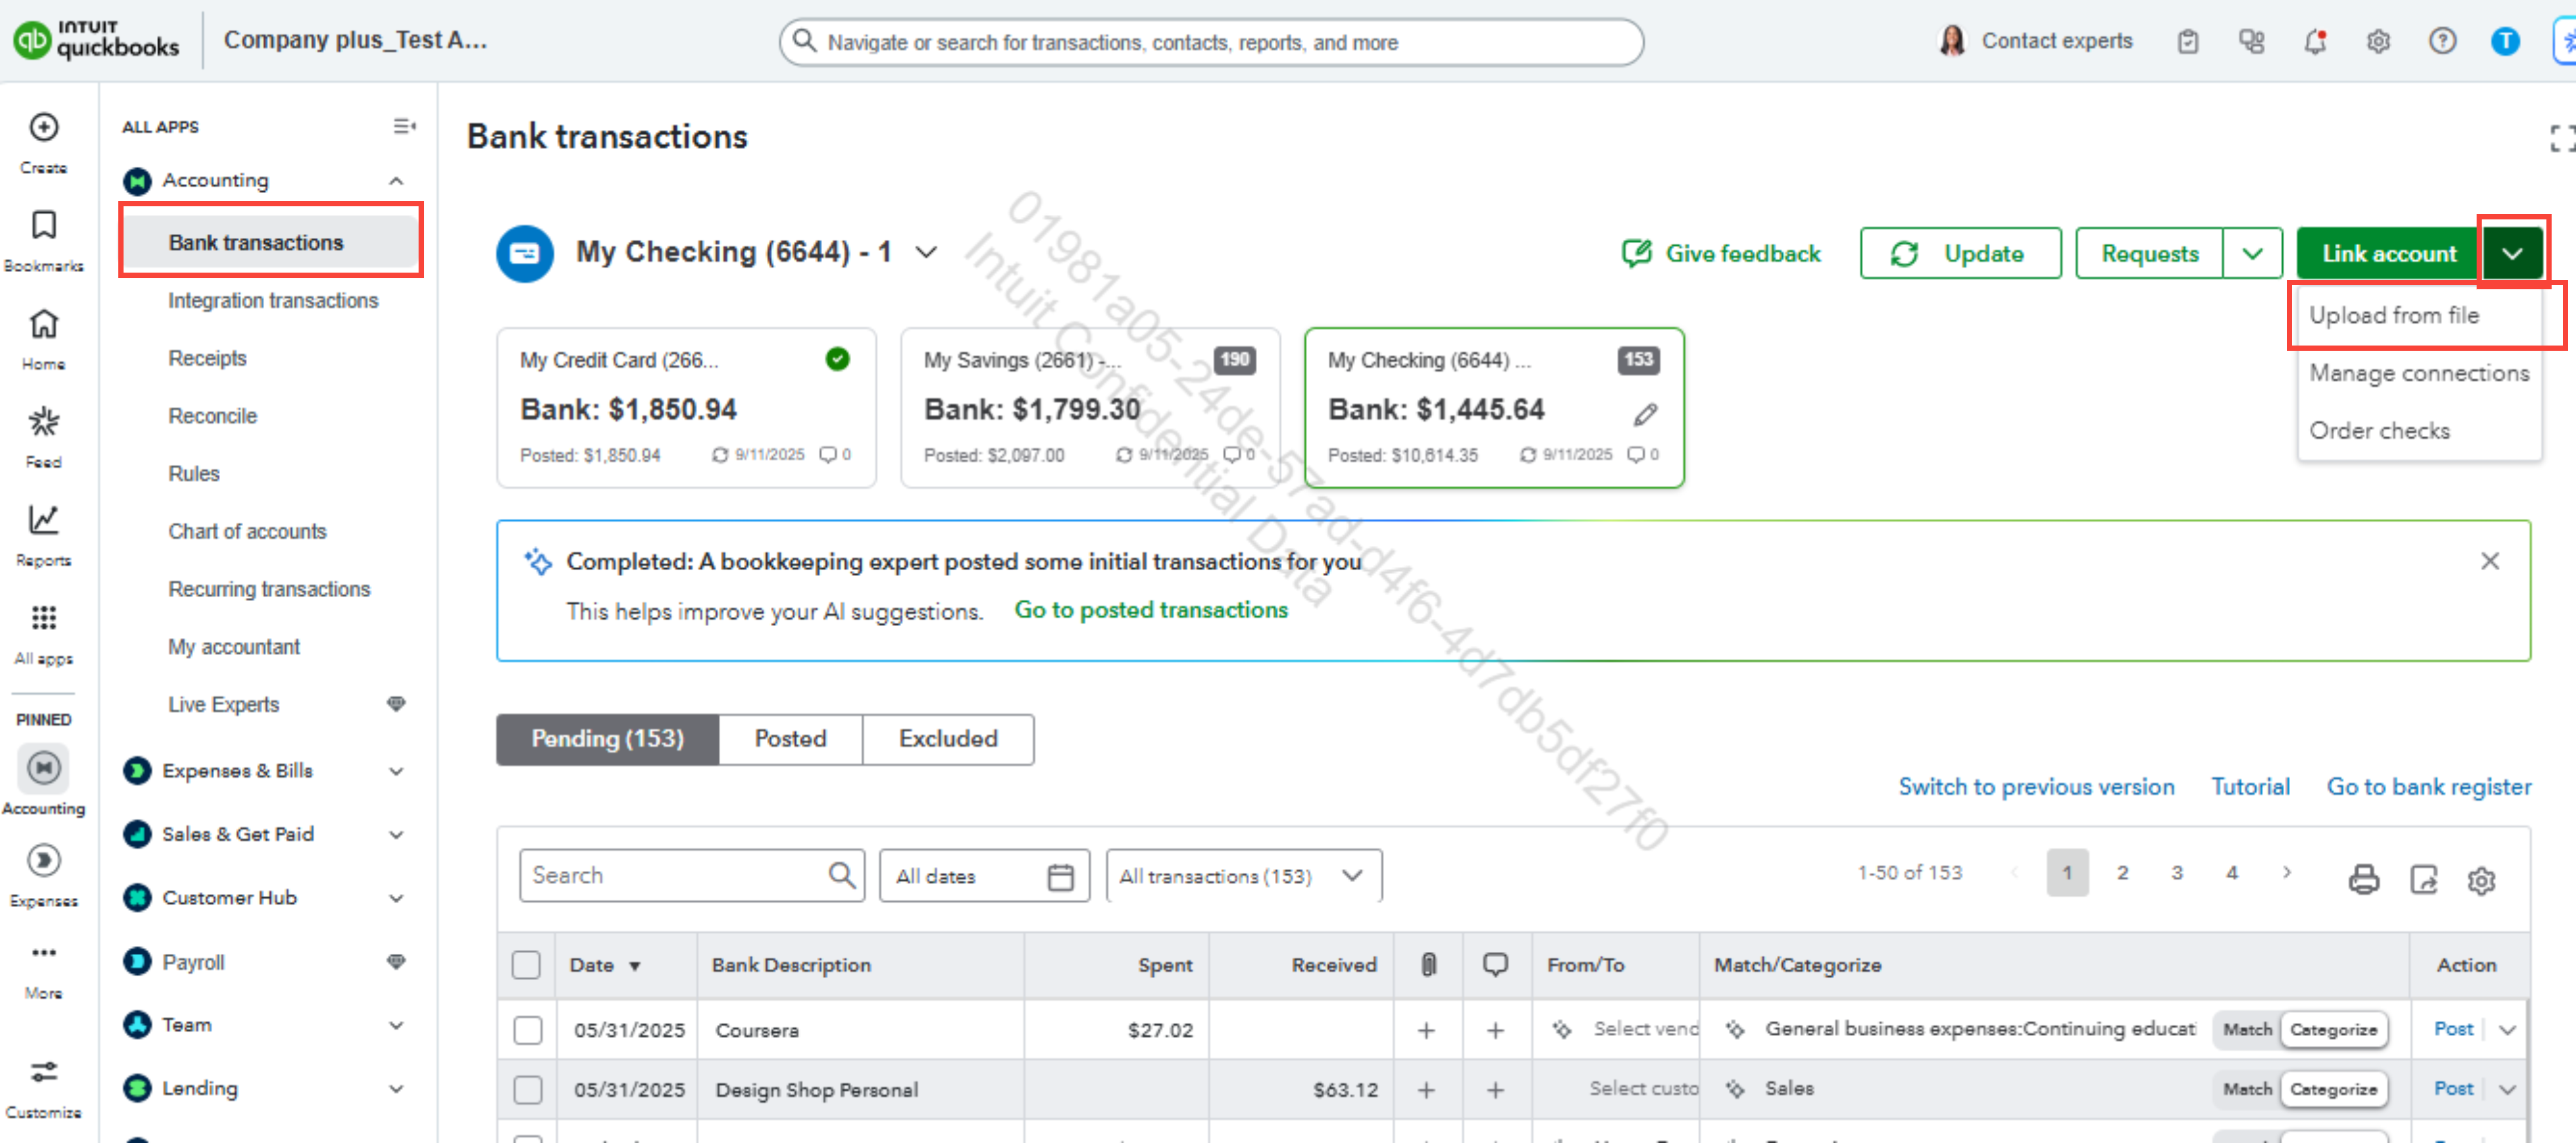Open the All transactions (153) filter
The width and height of the screenshot is (2576, 1143).
(x=1244, y=876)
